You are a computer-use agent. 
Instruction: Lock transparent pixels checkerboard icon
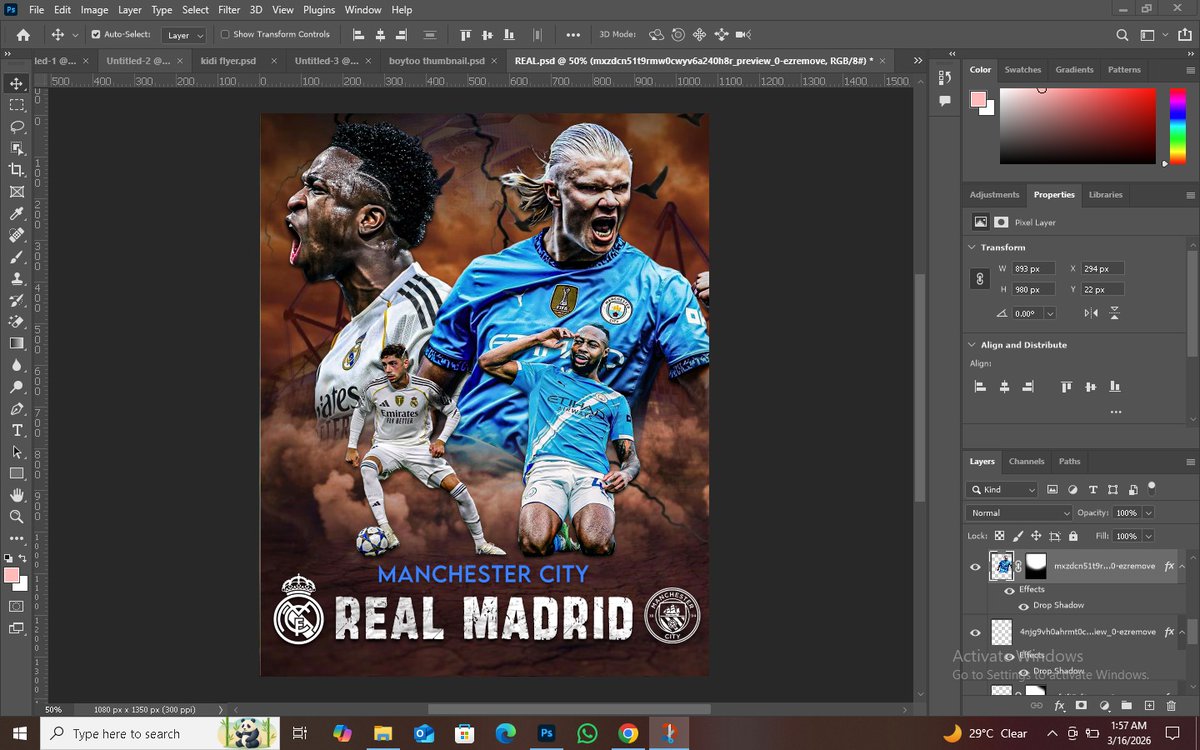tap(999, 536)
